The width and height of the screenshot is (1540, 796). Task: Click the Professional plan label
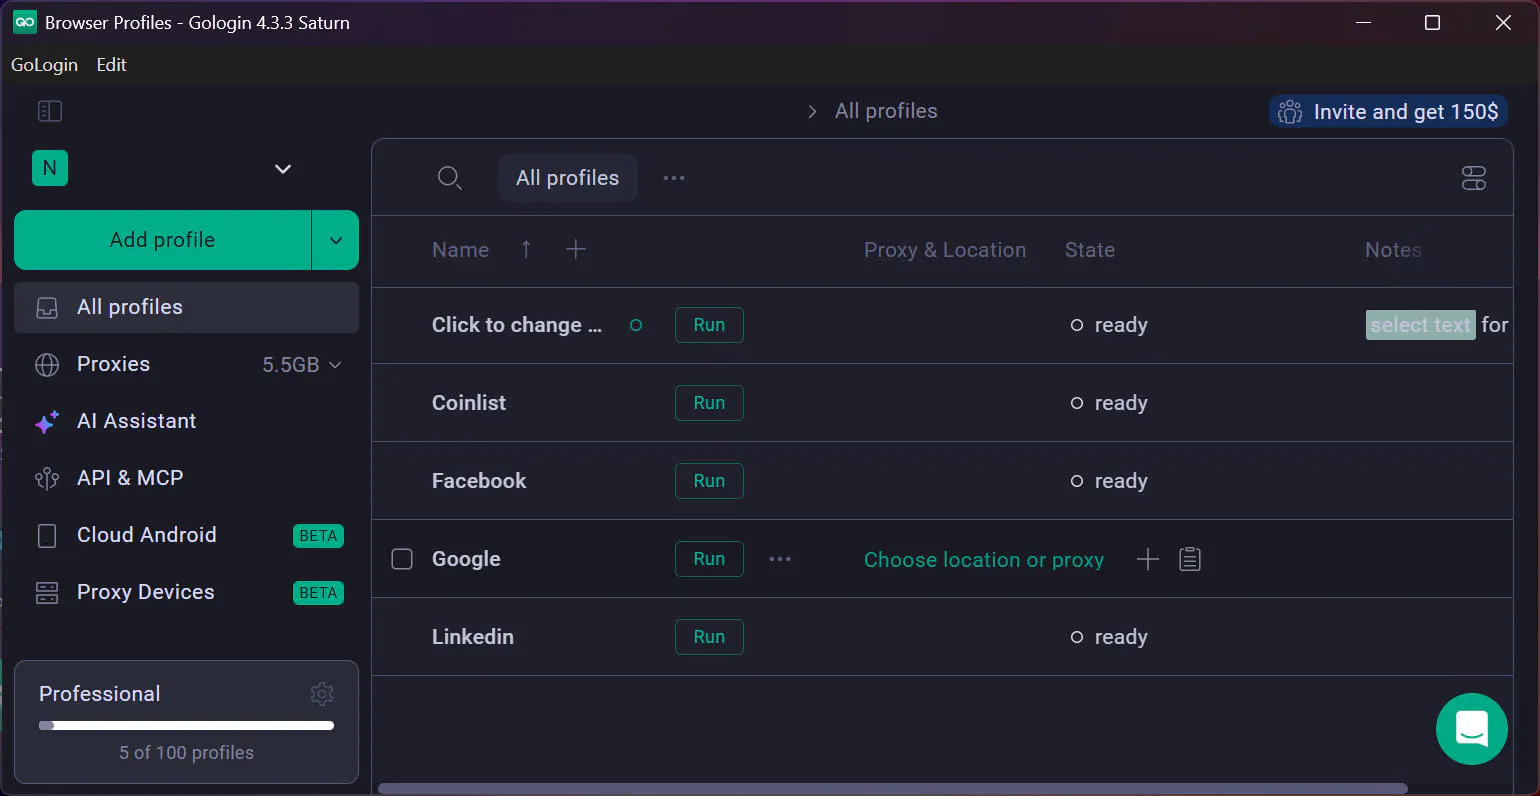tap(99, 694)
